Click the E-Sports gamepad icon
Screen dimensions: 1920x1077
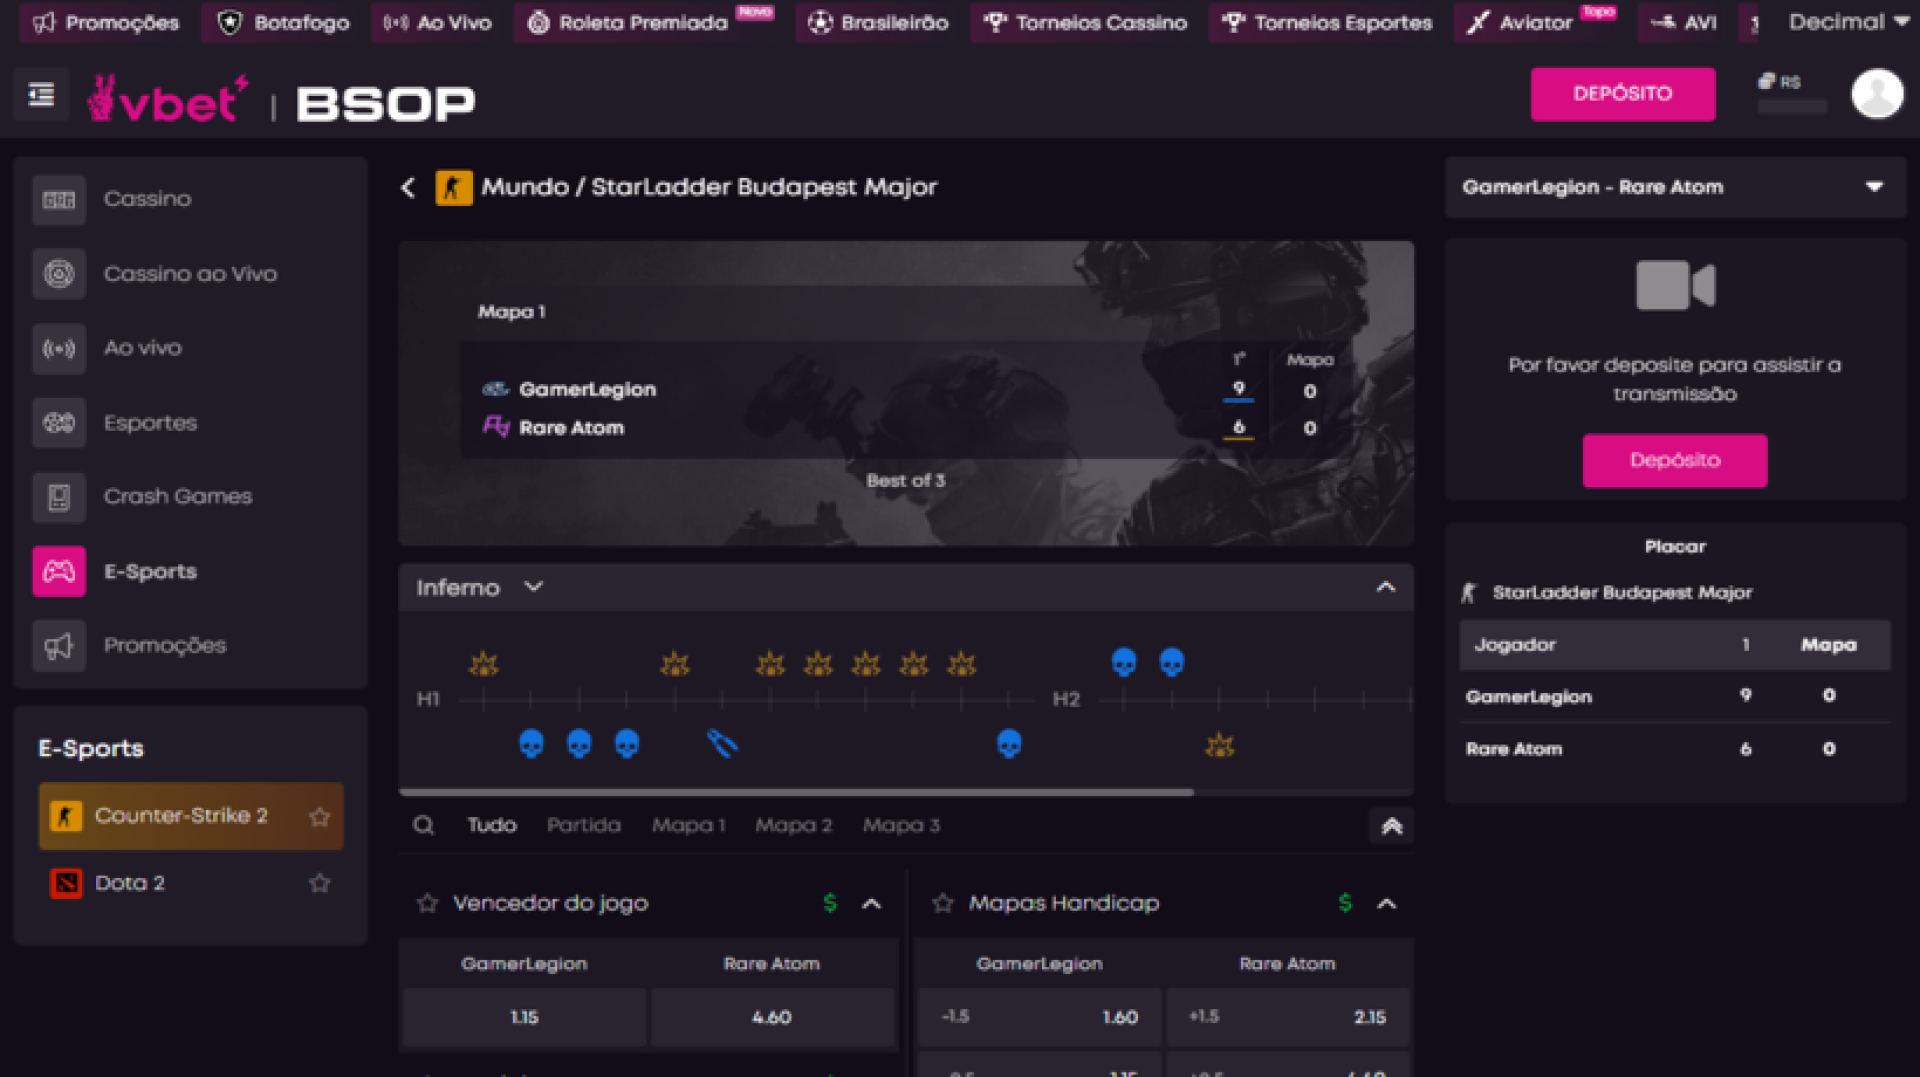click(x=59, y=571)
